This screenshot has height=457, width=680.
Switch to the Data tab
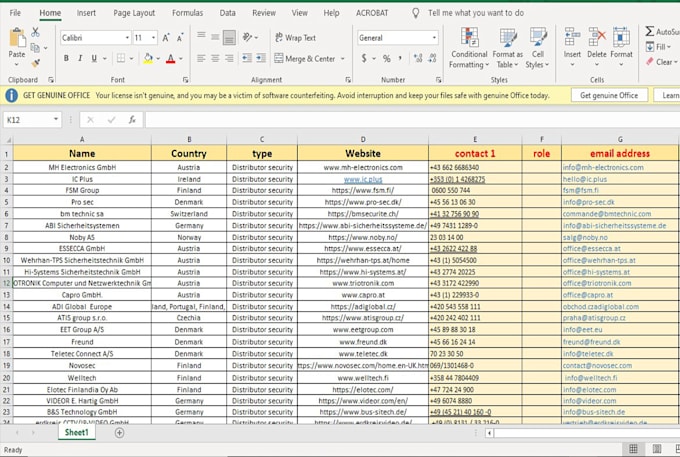(227, 13)
